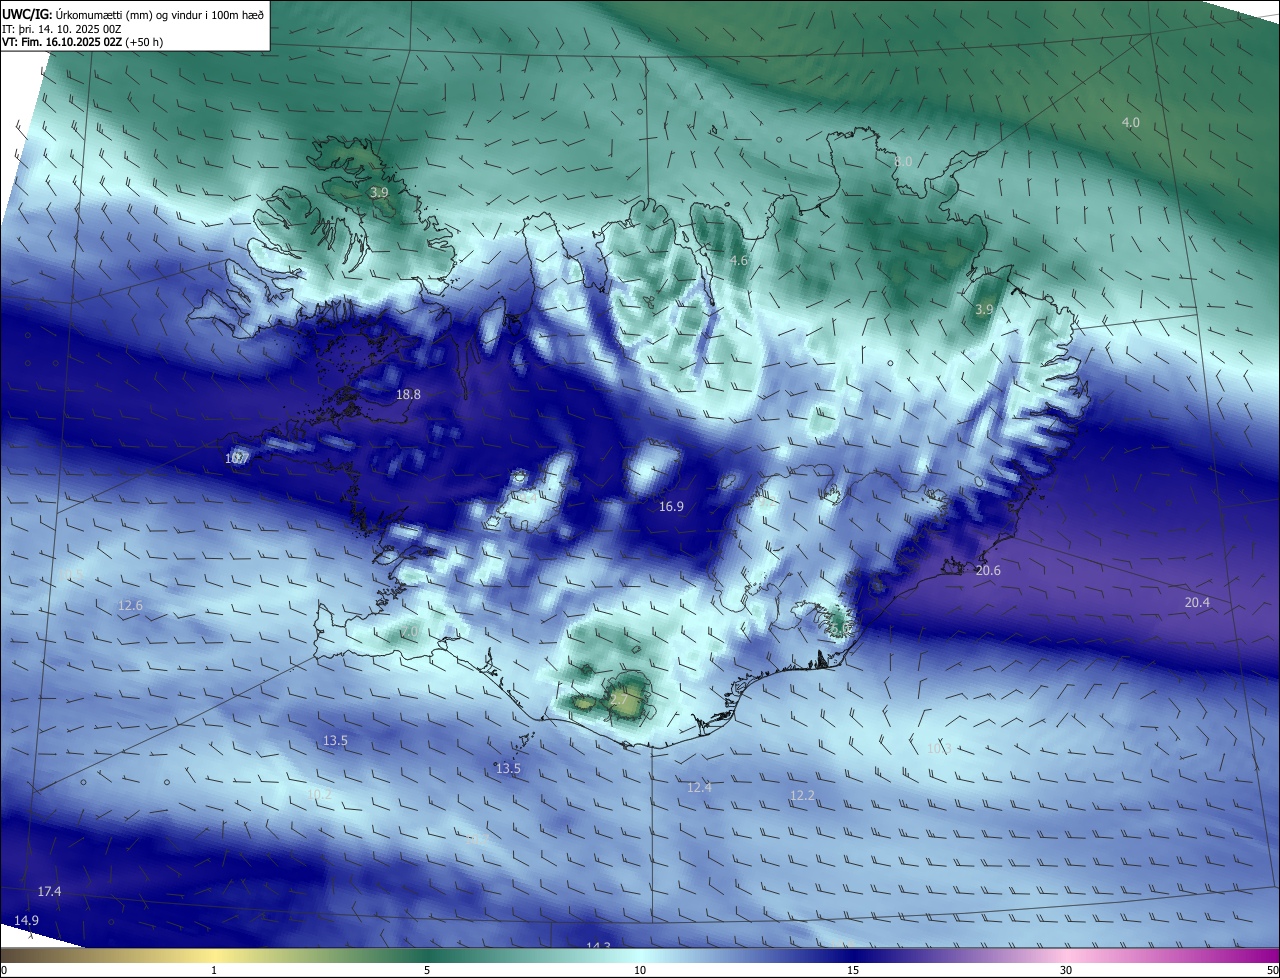Click the colorbar tick label 5

(427, 970)
